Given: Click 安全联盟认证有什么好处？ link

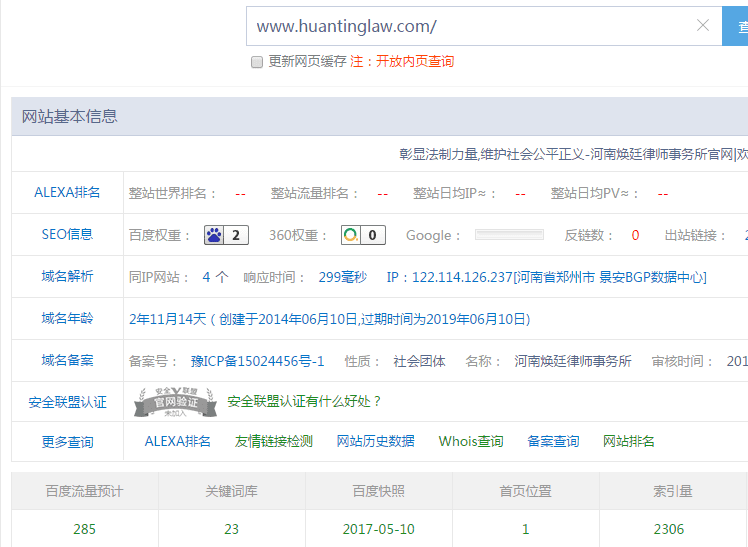Looking at the screenshot, I should 304,401.
